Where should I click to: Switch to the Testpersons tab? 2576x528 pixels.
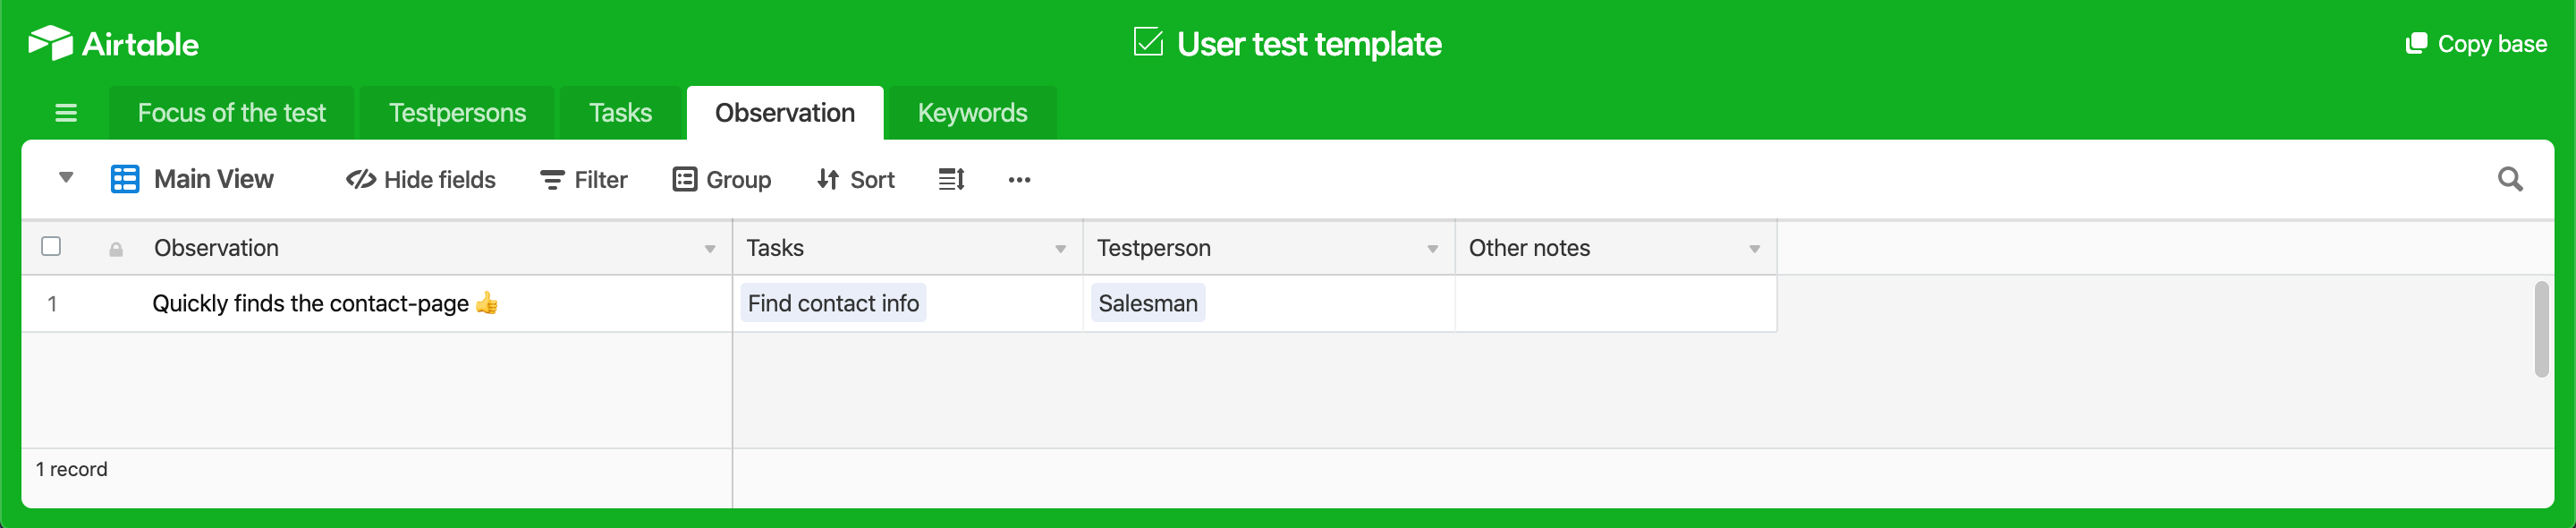click(457, 113)
